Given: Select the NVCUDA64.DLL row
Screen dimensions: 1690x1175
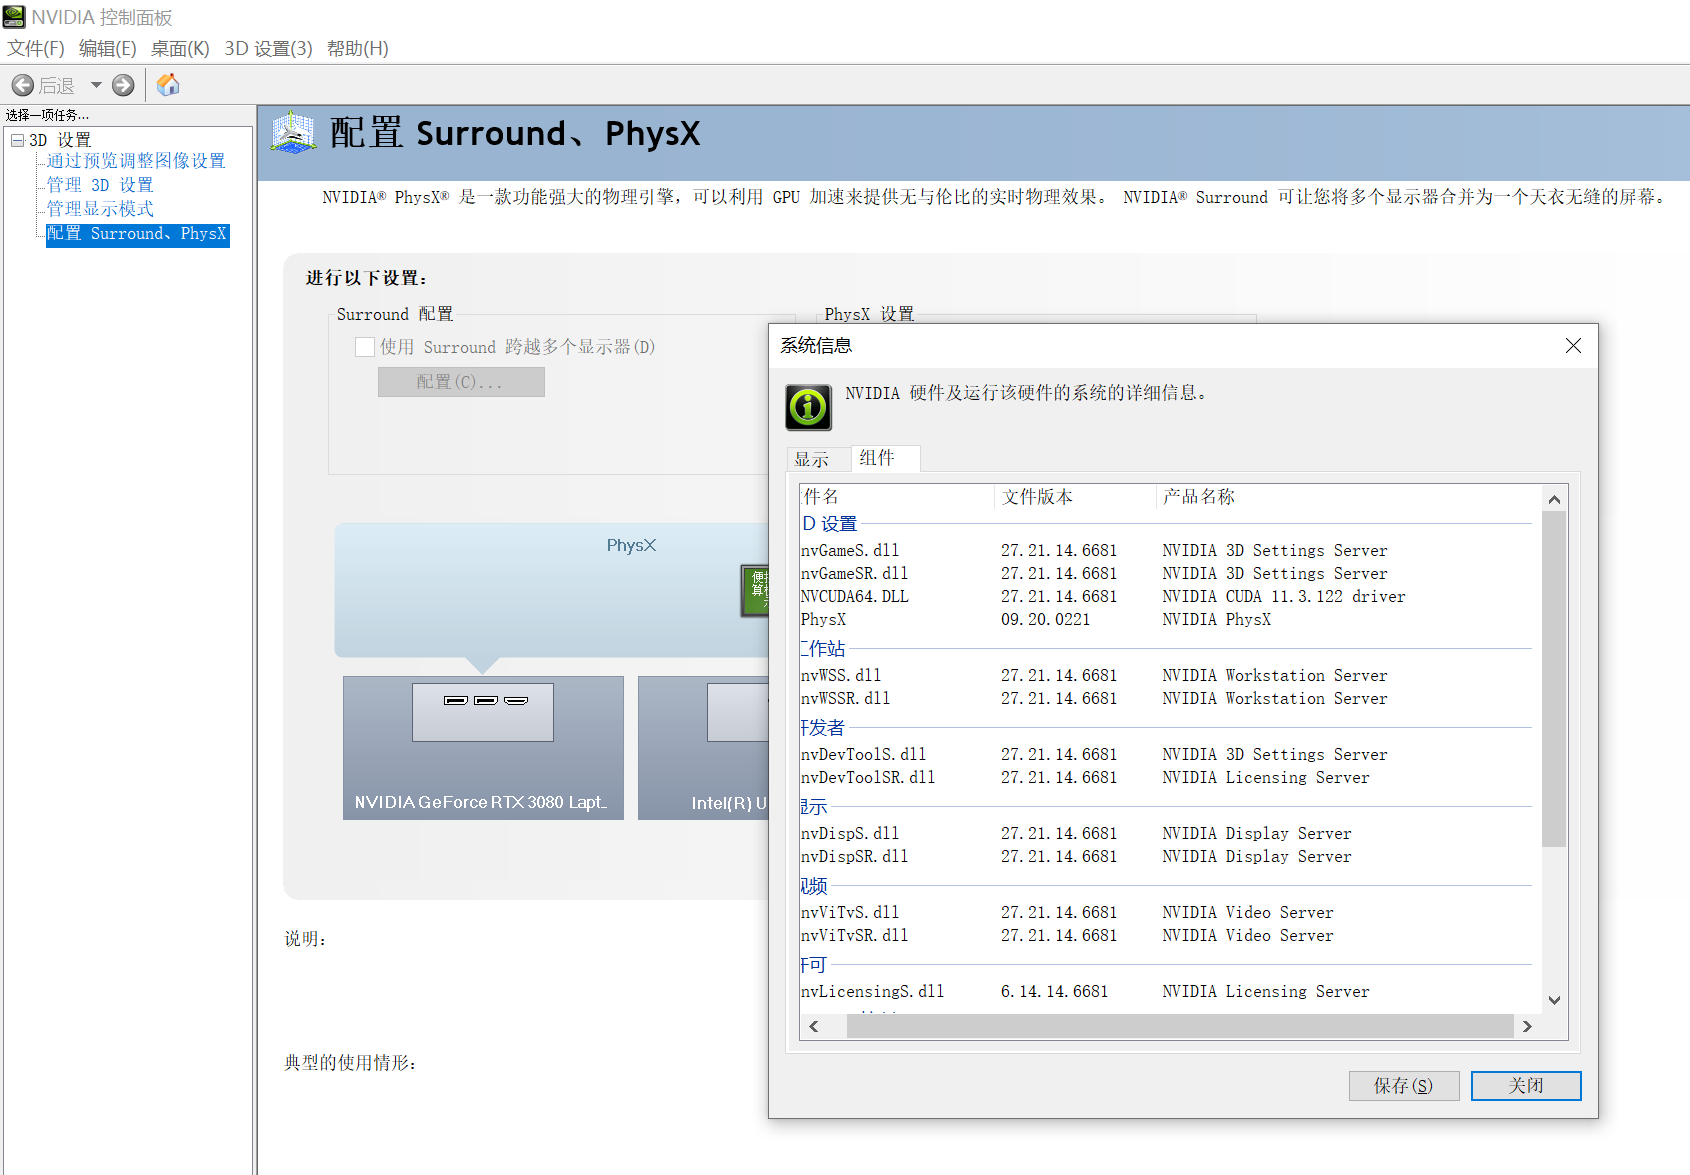Looking at the screenshot, I should click(1165, 597).
